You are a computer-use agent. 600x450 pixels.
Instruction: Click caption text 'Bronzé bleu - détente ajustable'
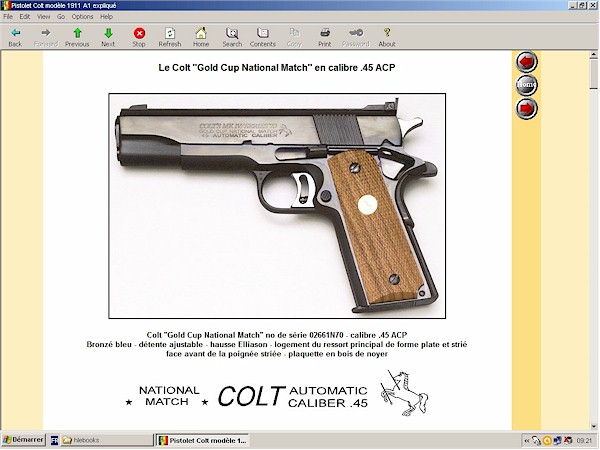coord(145,344)
